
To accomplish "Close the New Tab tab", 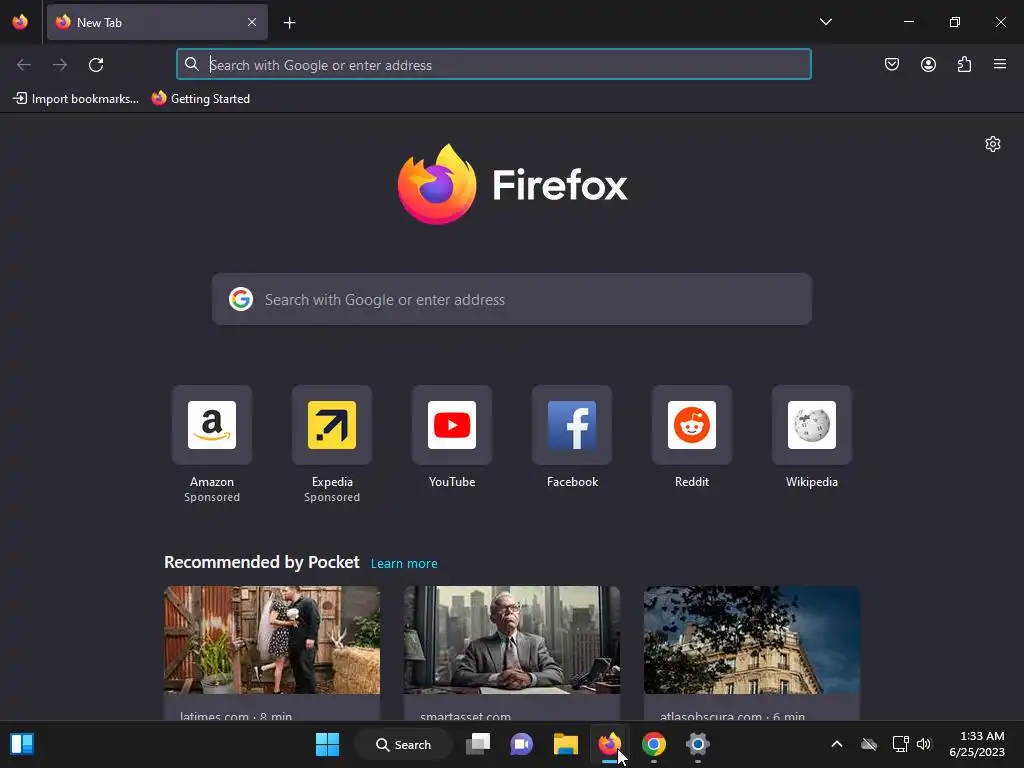I will click(x=251, y=22).
